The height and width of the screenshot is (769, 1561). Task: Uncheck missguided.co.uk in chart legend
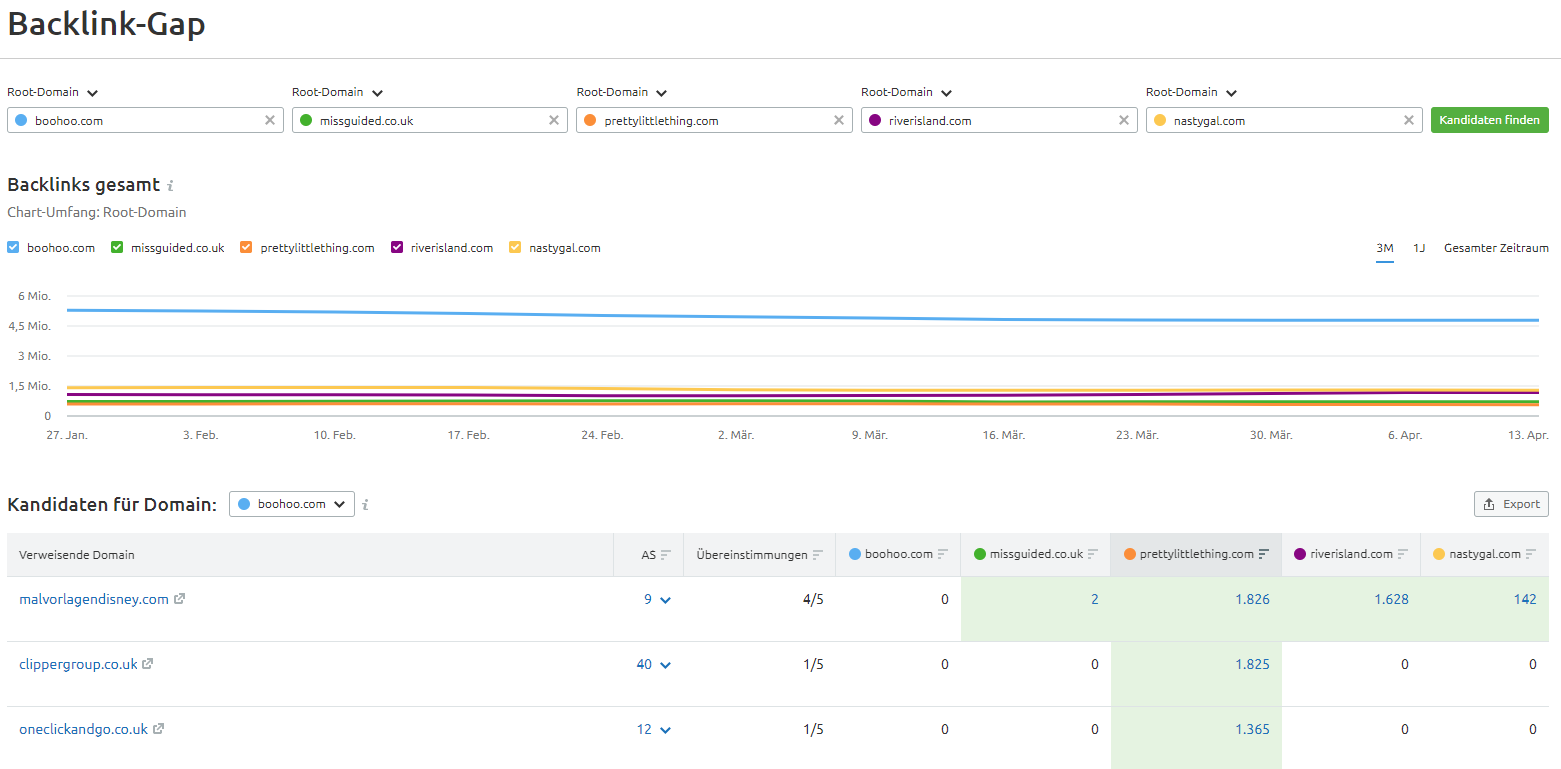117,248
